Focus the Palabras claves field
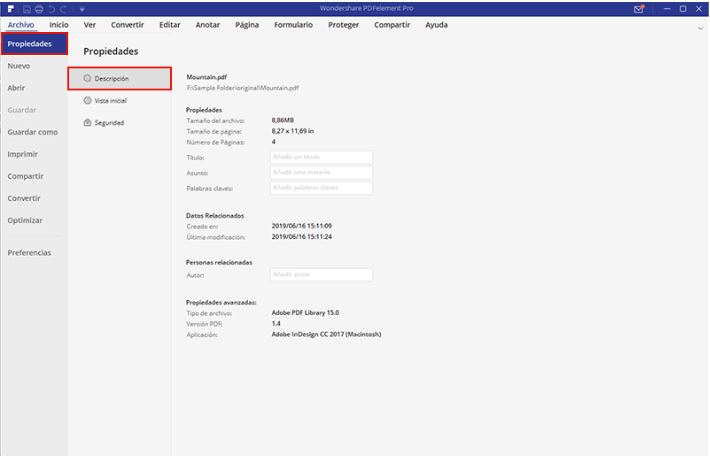Screen dimensions: 710x456 coord(321,188)
